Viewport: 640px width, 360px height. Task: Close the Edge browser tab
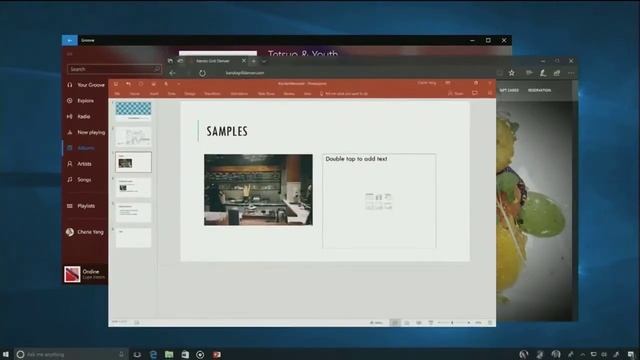point(244,61)
